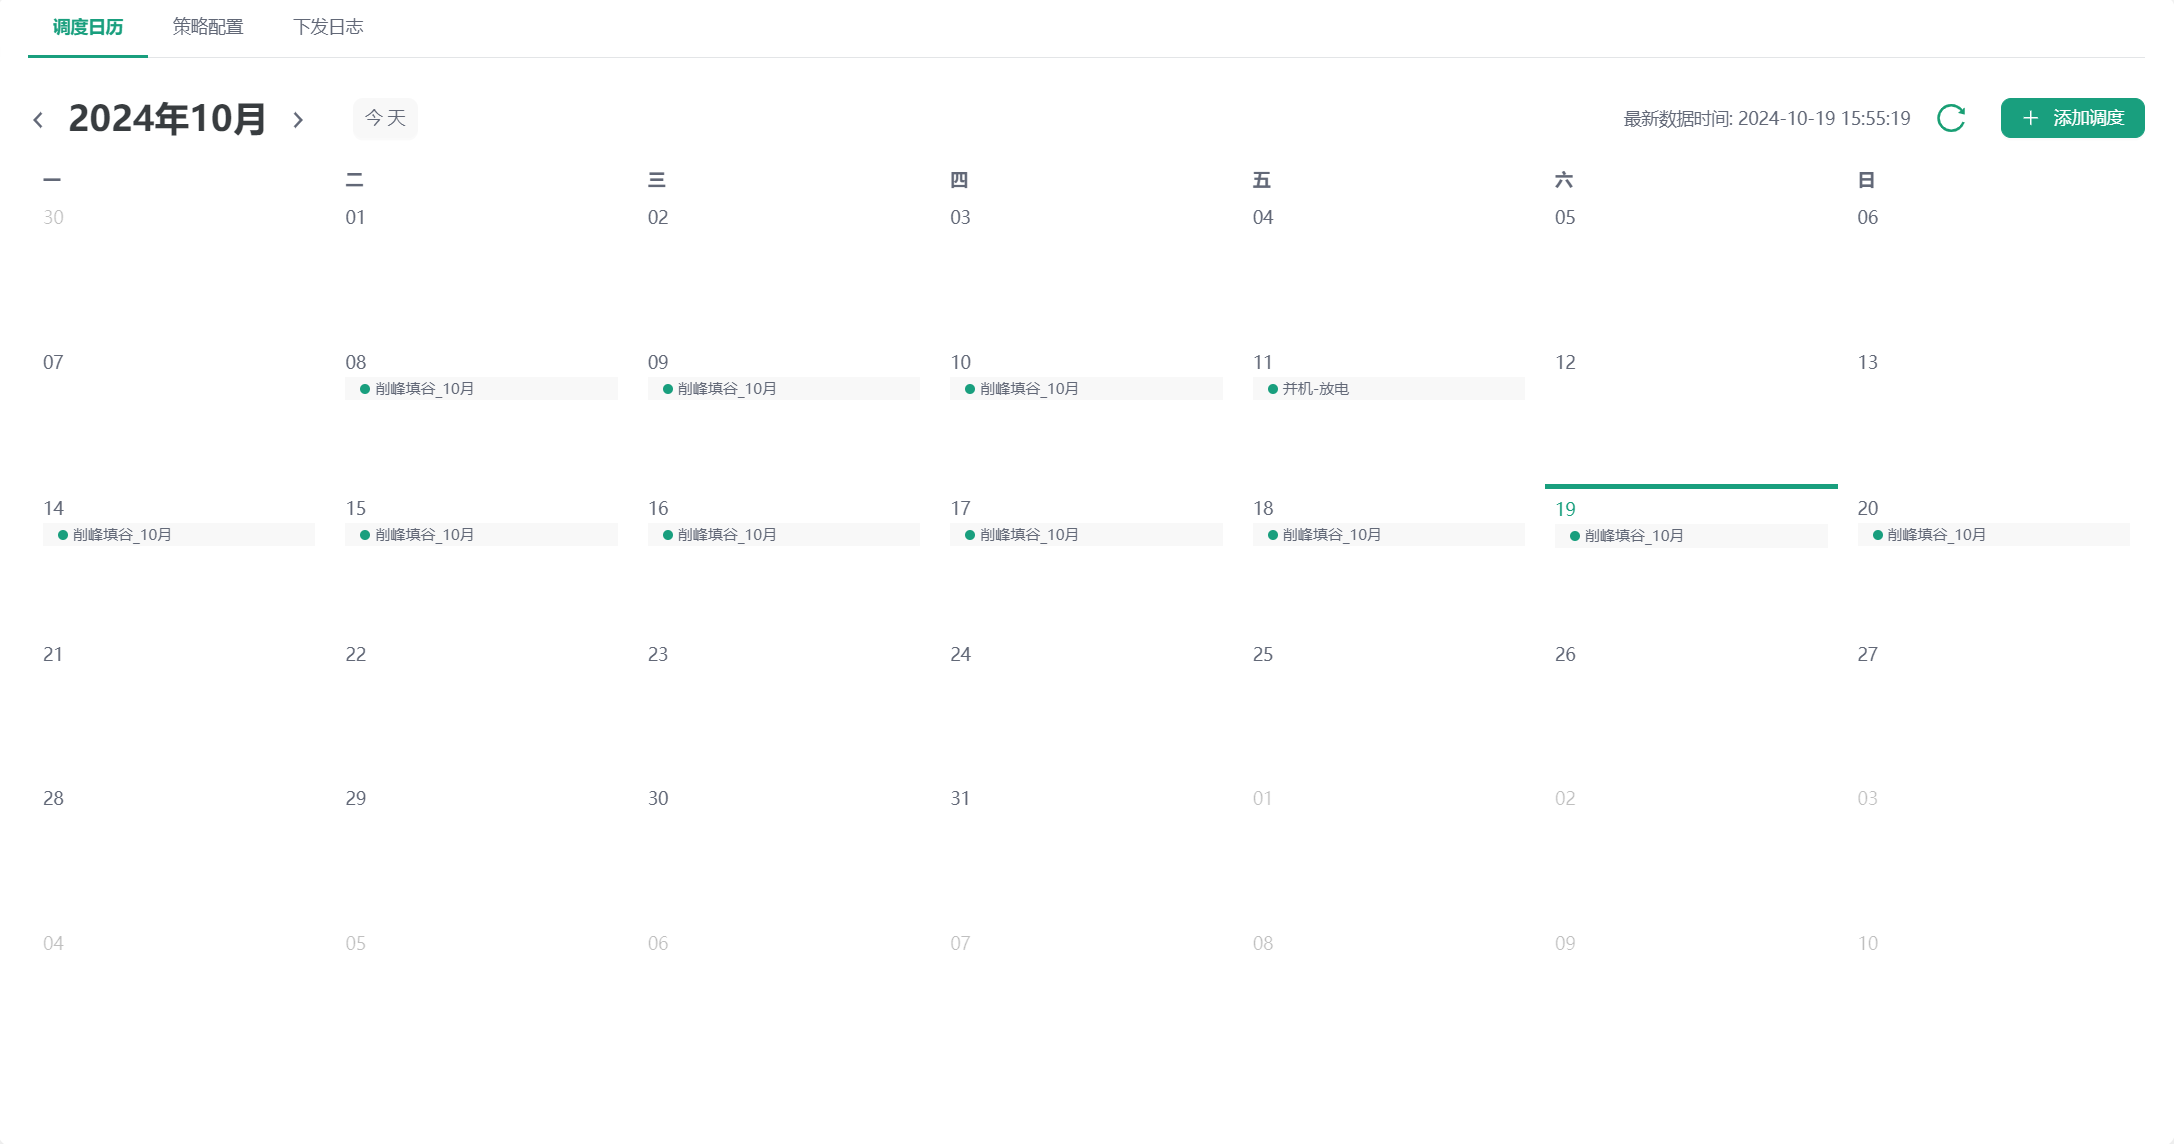Click the date cell 01

pyautogui.click(x=355, y=217)
